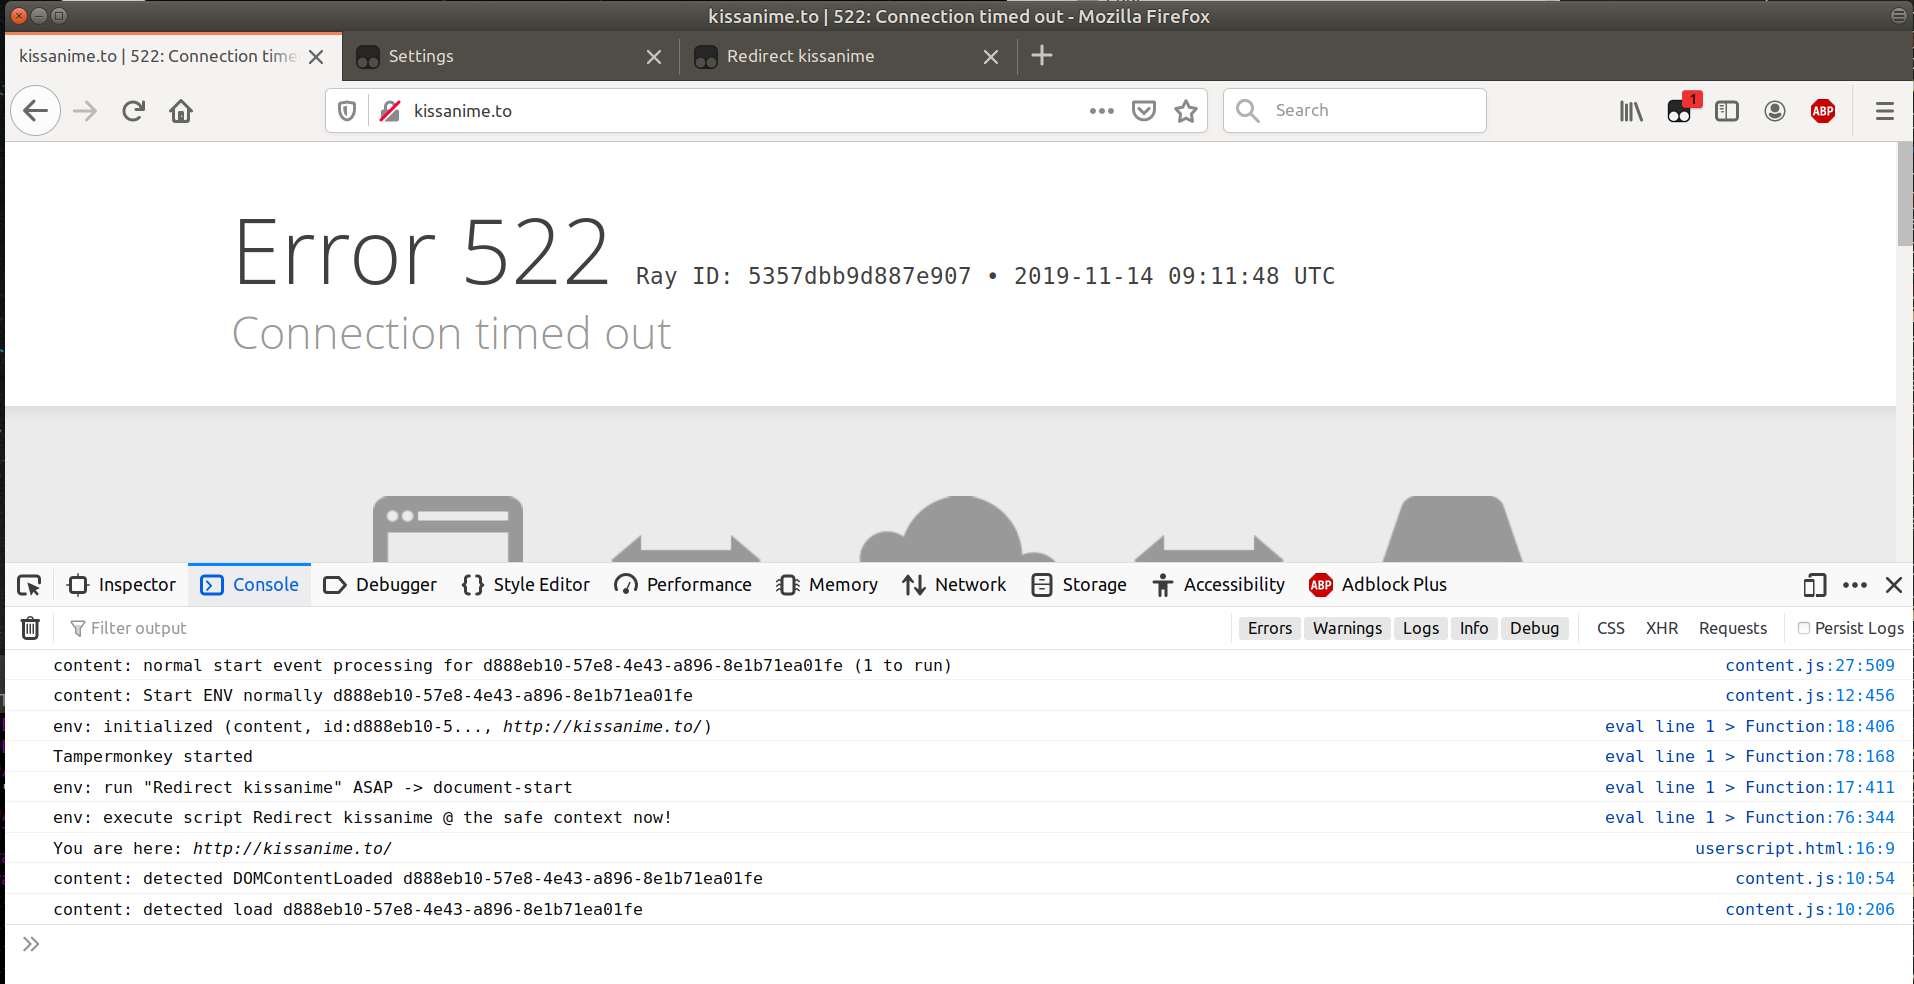Screen dimensions: 1914x984
Task: Expand the split console chevron
Action: pyautogui.click(x=30, y=943)
